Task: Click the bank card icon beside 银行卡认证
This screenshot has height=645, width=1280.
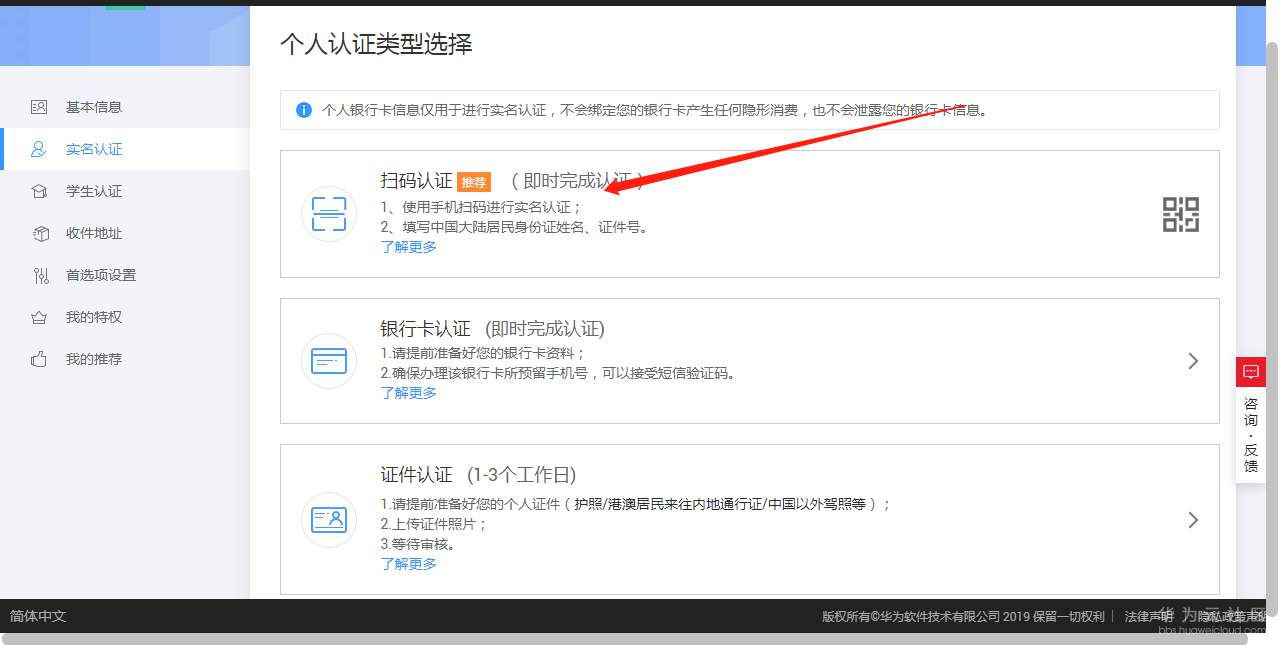Action: tap(329, 361)
